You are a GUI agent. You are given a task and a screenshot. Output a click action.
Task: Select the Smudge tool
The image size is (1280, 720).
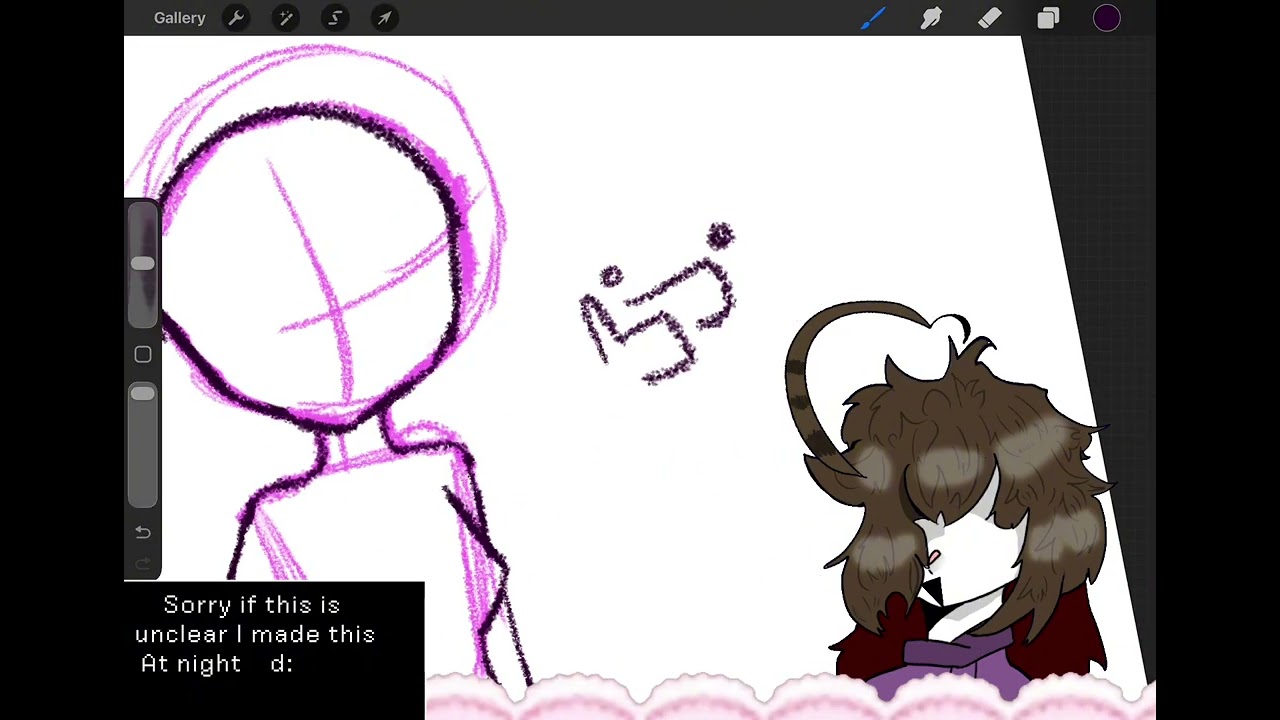click(931, 18)
